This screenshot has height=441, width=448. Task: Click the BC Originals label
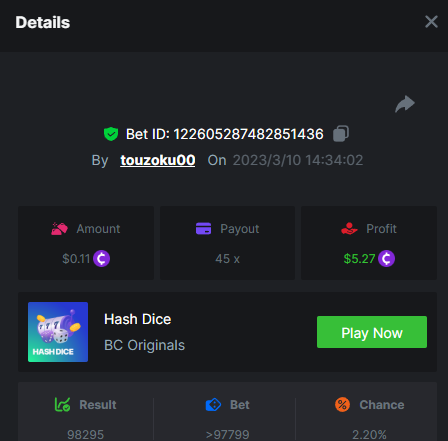[x=144, y=345]
